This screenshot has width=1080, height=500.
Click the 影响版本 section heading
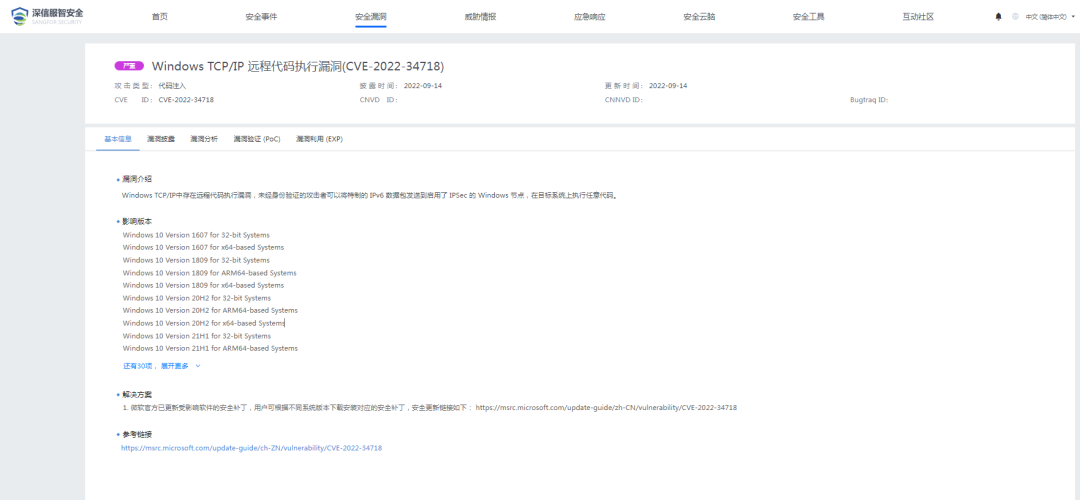(x=137, y=222)
